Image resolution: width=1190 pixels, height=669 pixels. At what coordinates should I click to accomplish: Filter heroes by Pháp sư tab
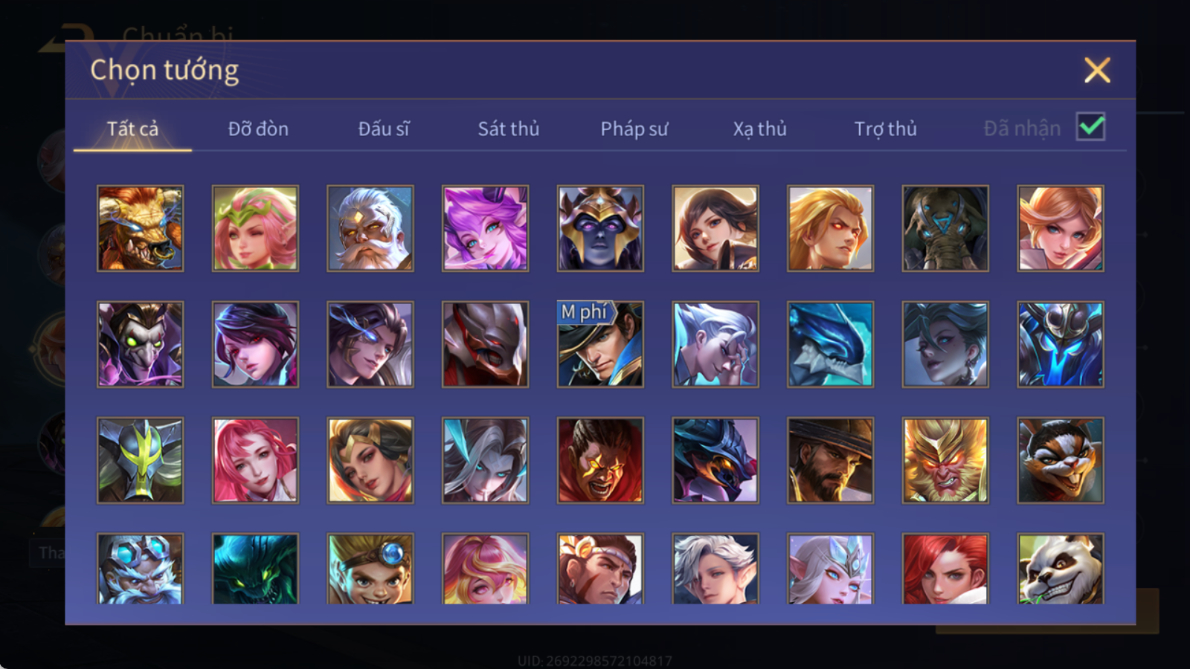(634, 129)
